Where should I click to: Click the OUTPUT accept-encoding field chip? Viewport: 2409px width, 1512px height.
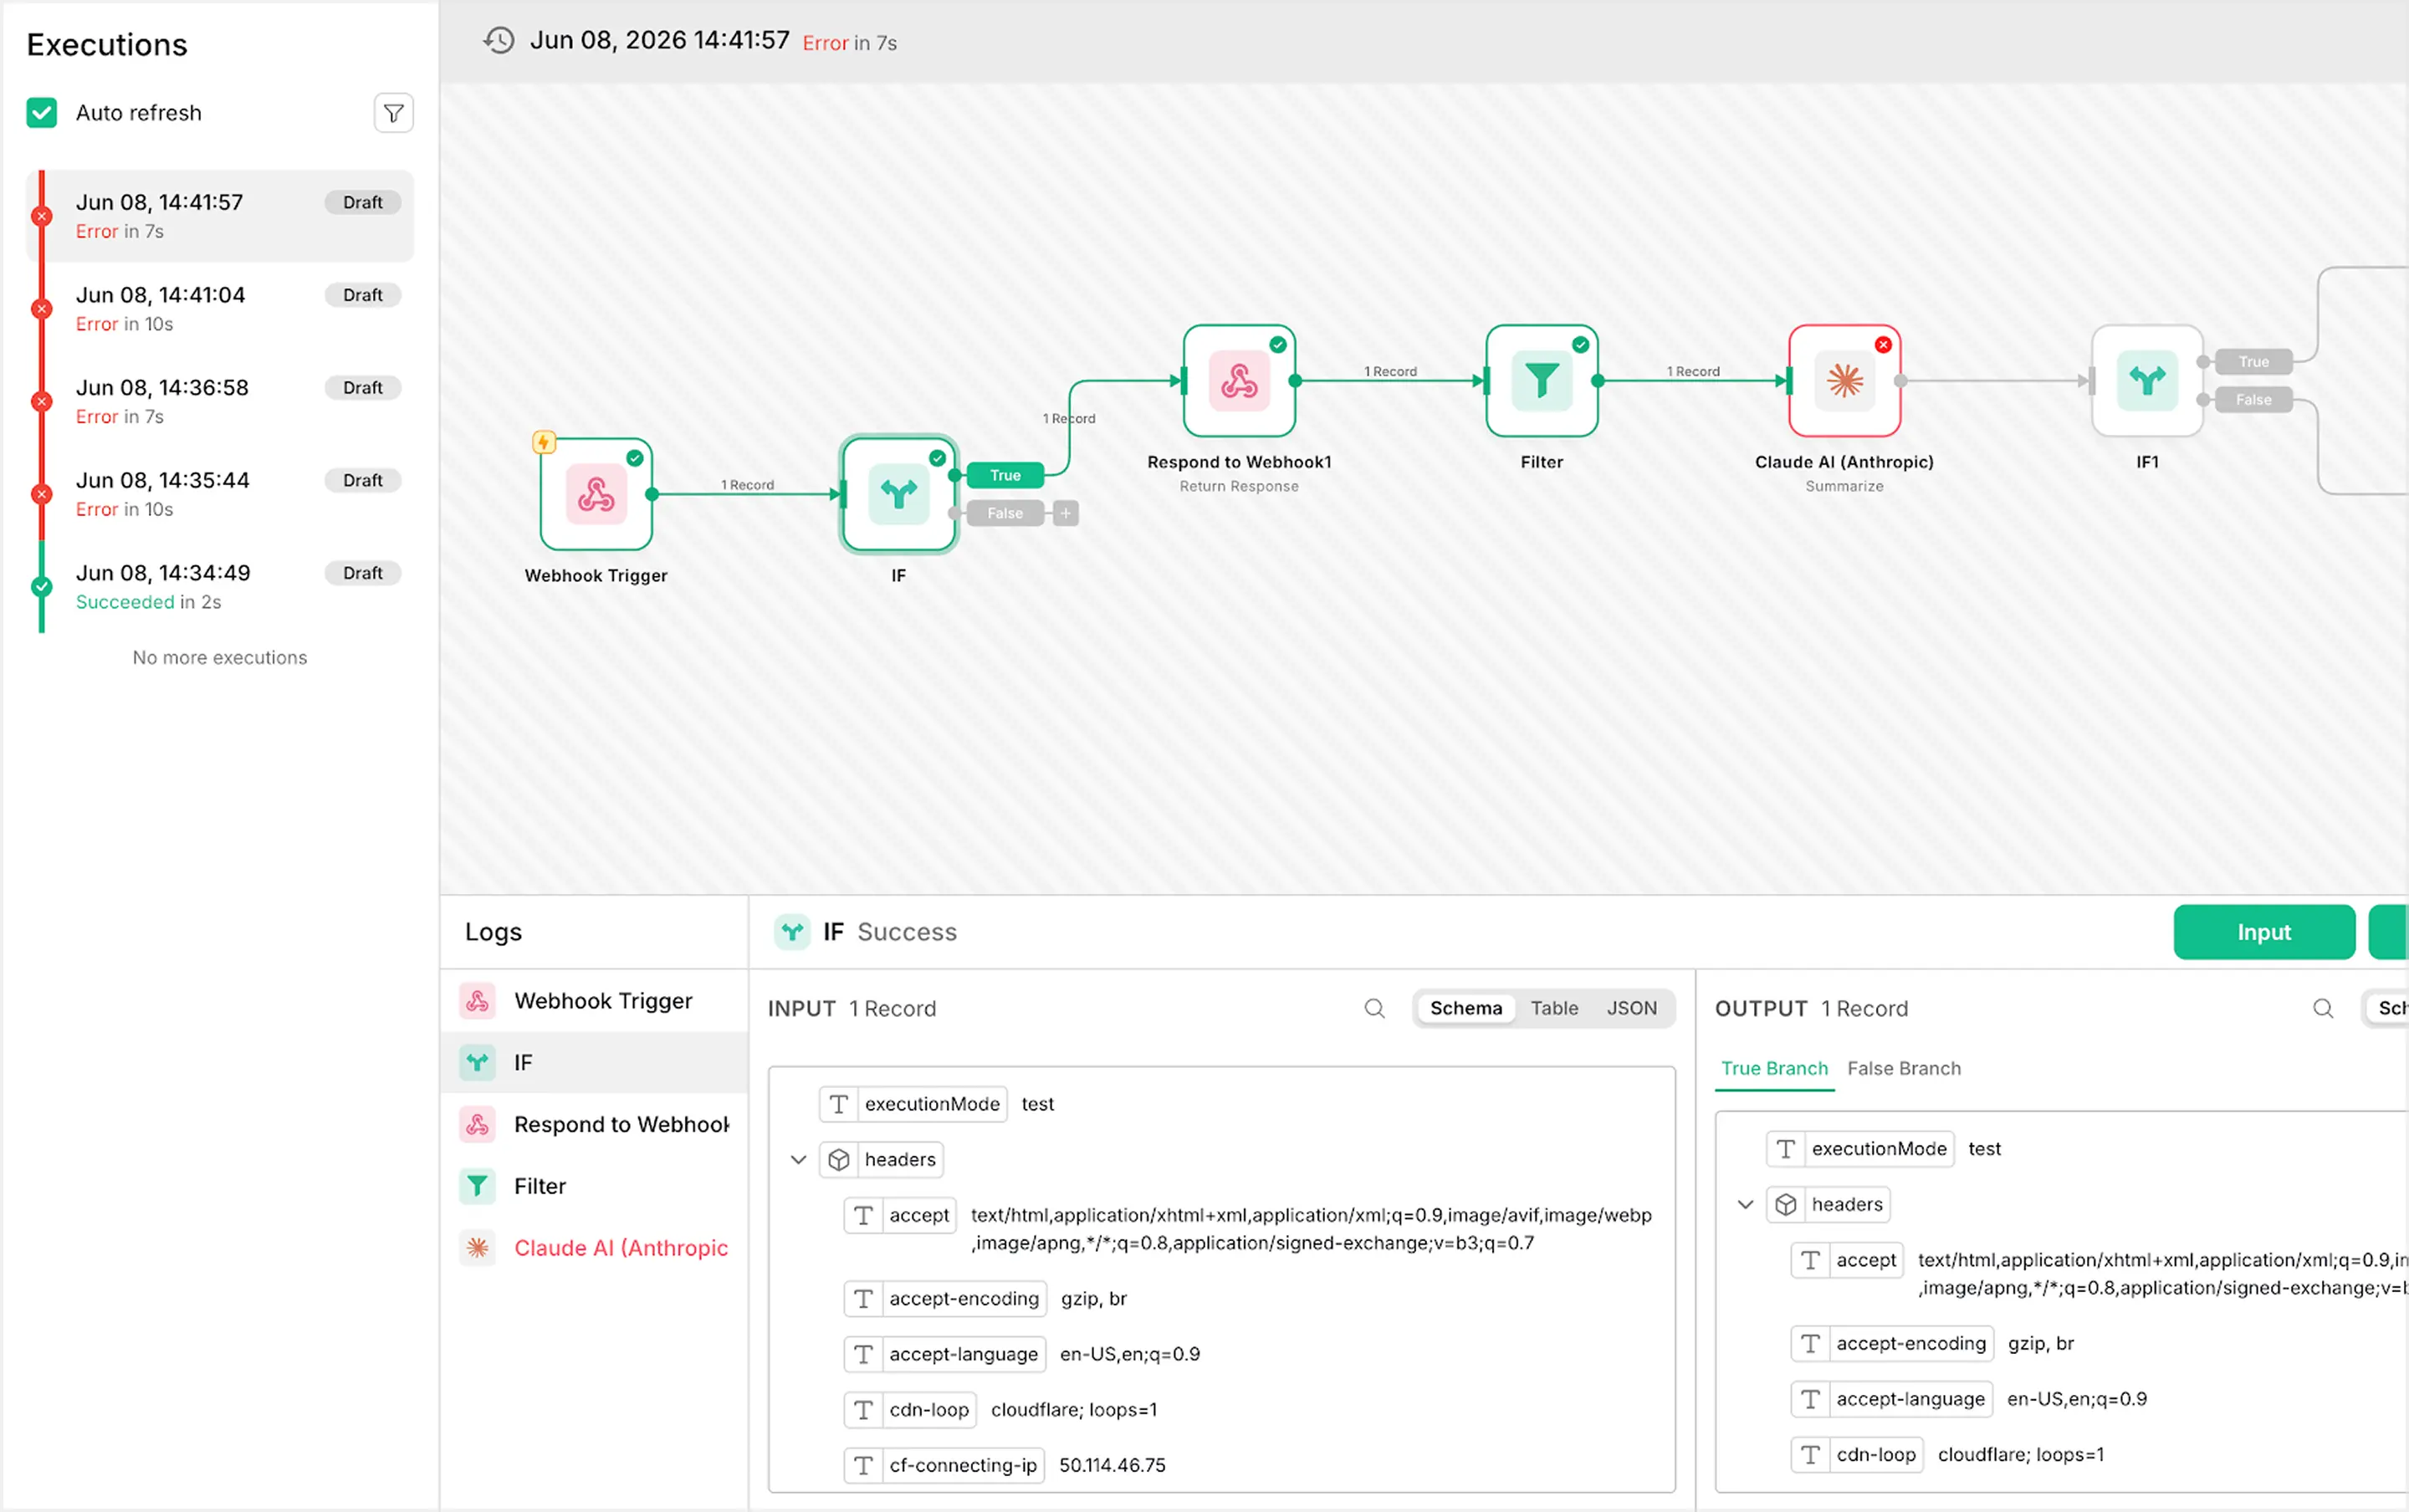click(1892, 1344)
